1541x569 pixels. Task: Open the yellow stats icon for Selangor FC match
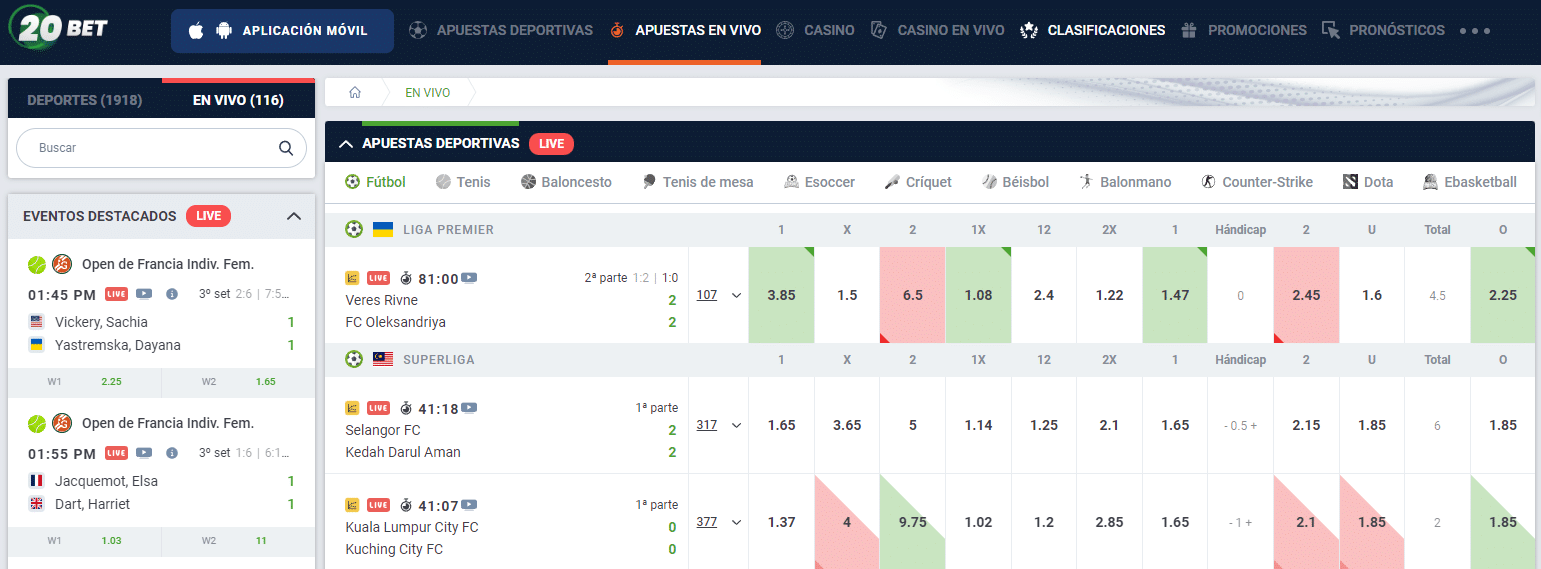tap(352, 408)
